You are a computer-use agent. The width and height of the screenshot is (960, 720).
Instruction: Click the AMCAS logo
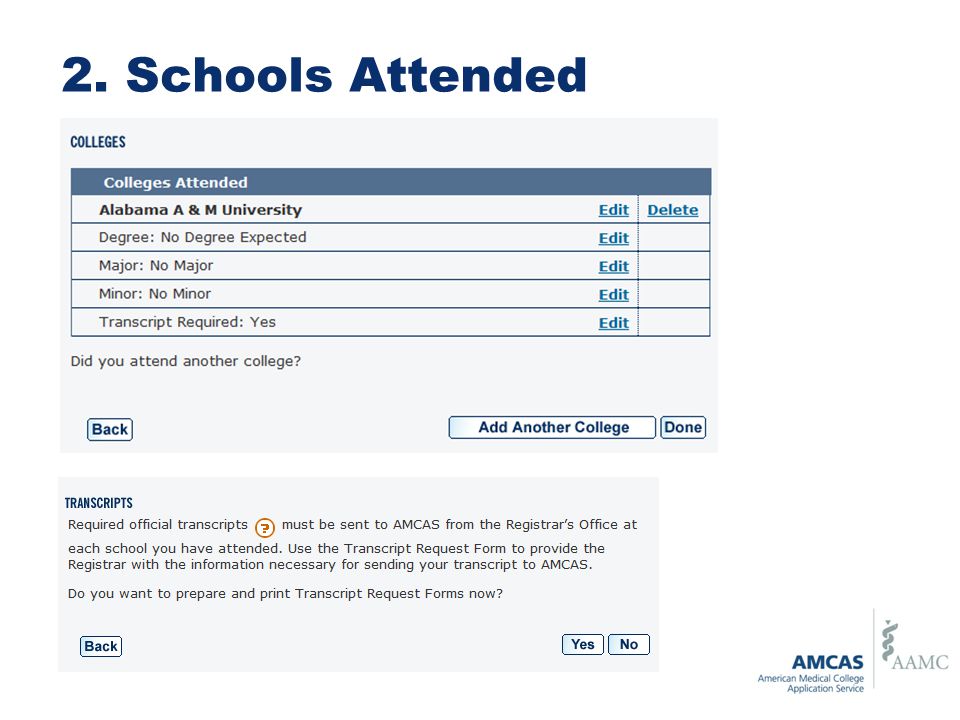[811, 673]
